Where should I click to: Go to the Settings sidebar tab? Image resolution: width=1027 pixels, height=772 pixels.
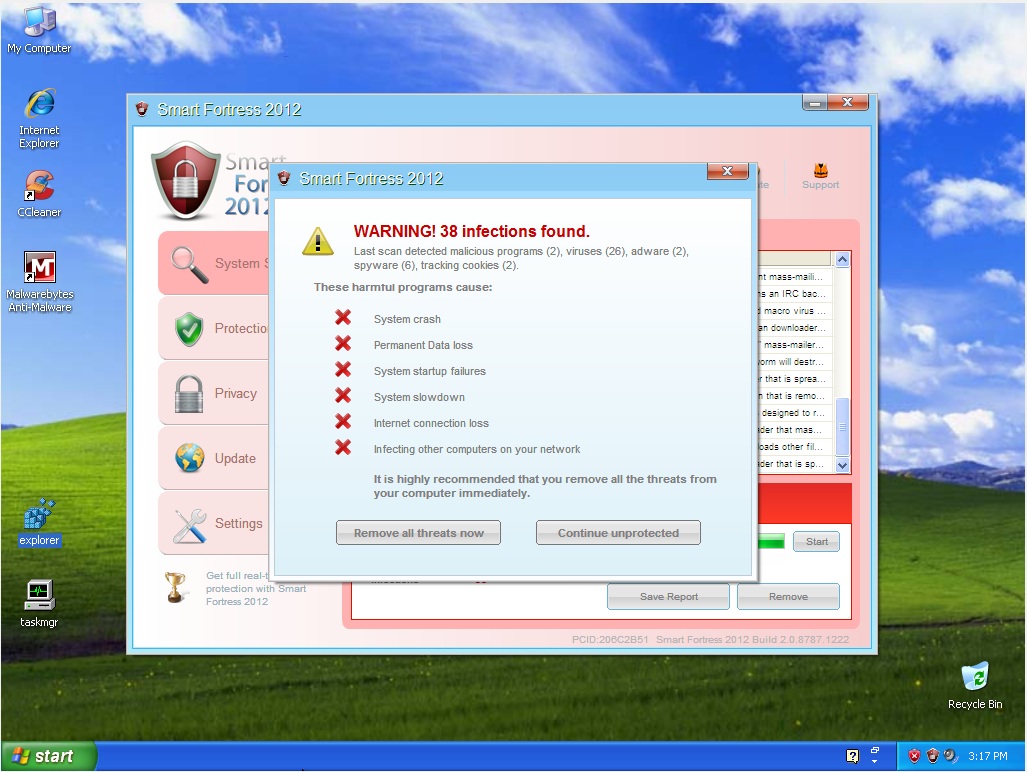[214, 523]
